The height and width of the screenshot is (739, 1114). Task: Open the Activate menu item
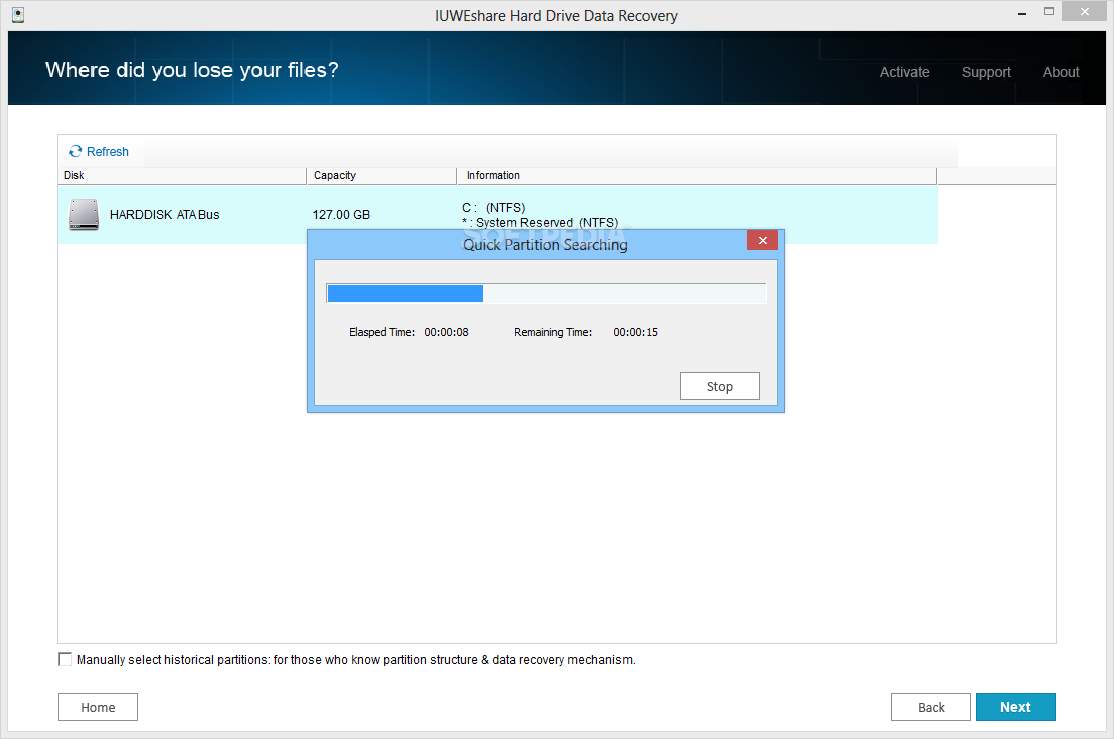(x=904, y=72)
